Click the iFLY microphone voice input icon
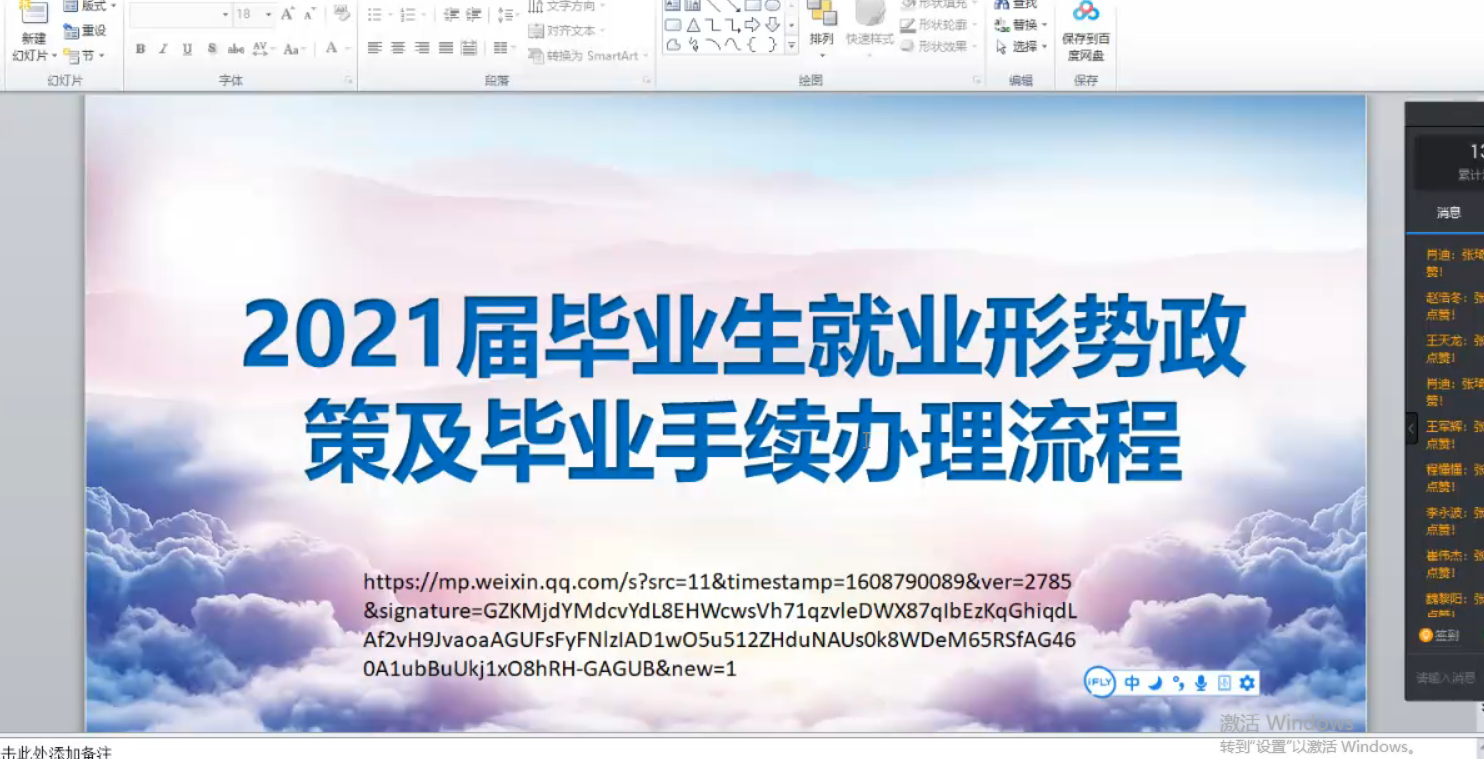This screenshot has width=1484, height=759. tap(1201, 683)
